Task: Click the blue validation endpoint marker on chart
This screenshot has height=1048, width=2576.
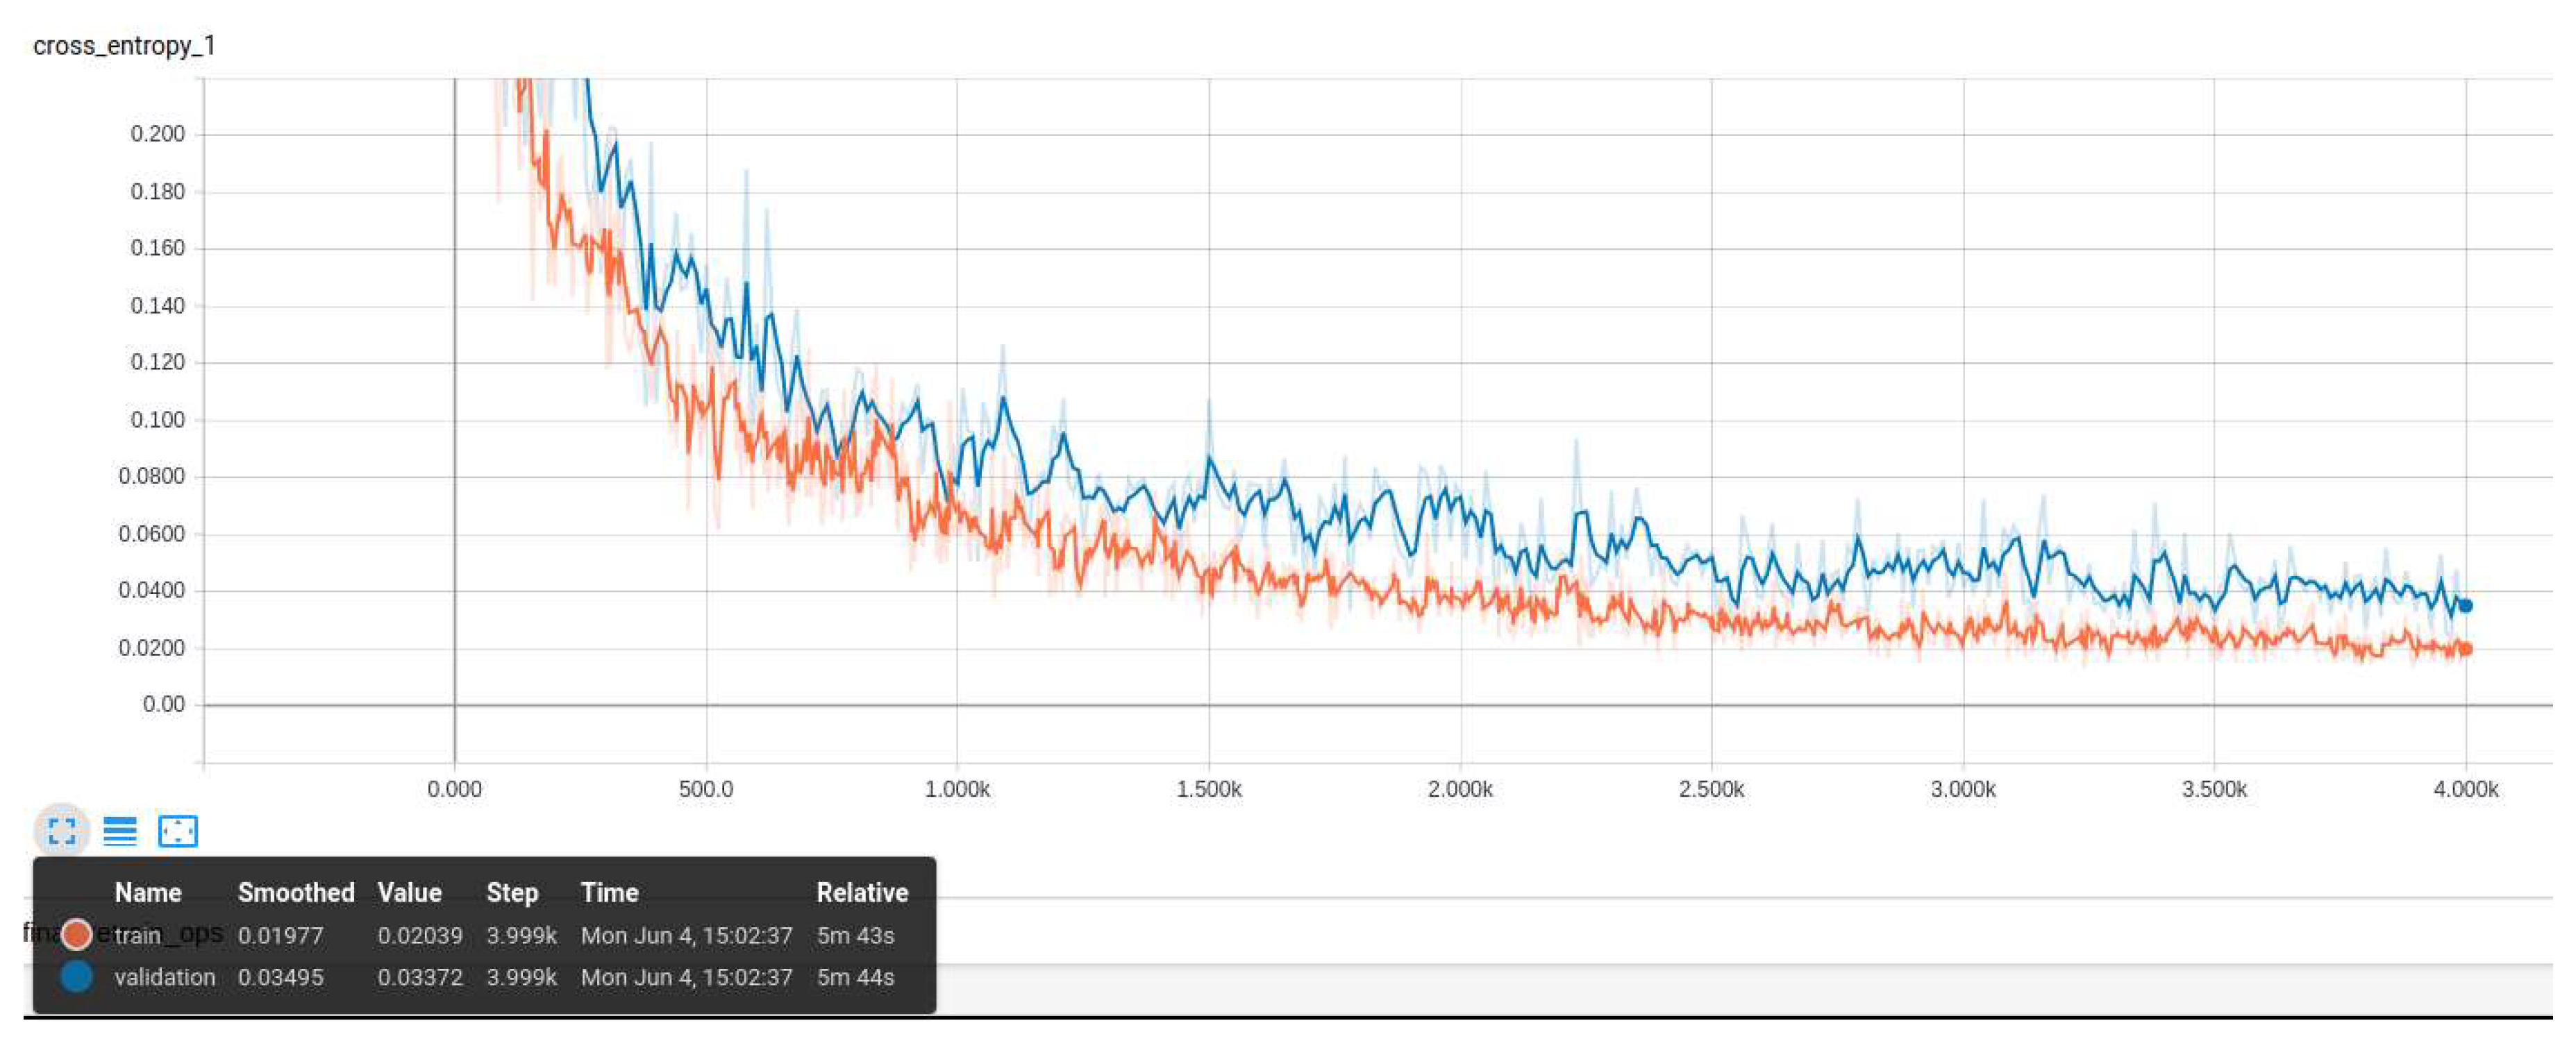Action: pyautogui.click(x=2465, y=605)
